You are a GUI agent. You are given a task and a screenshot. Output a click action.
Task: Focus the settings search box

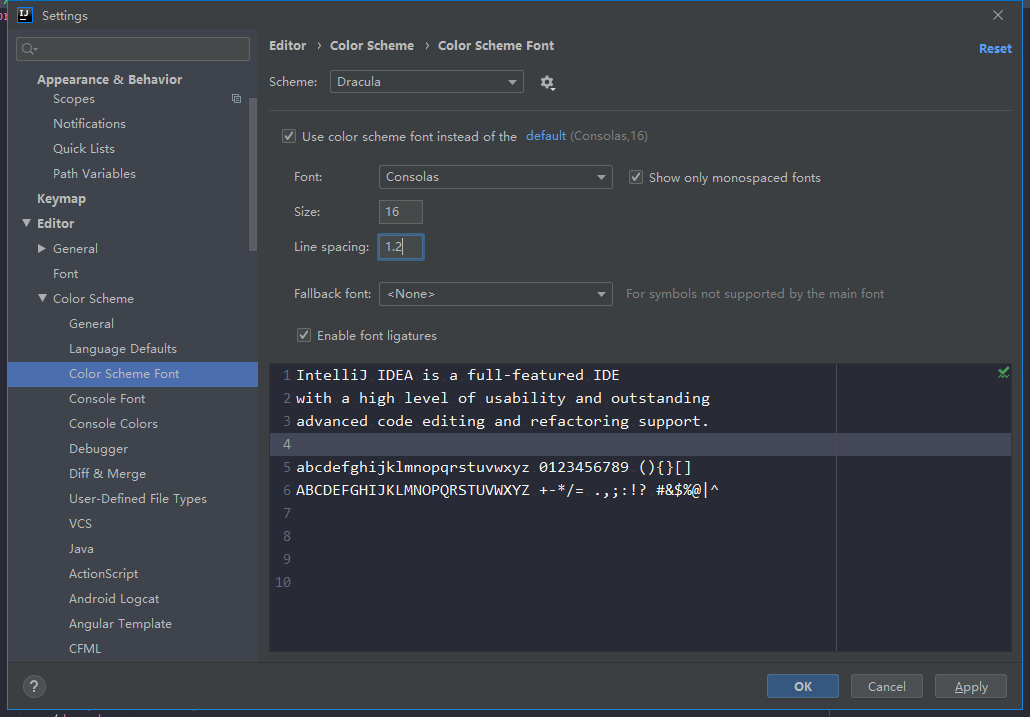133,49
